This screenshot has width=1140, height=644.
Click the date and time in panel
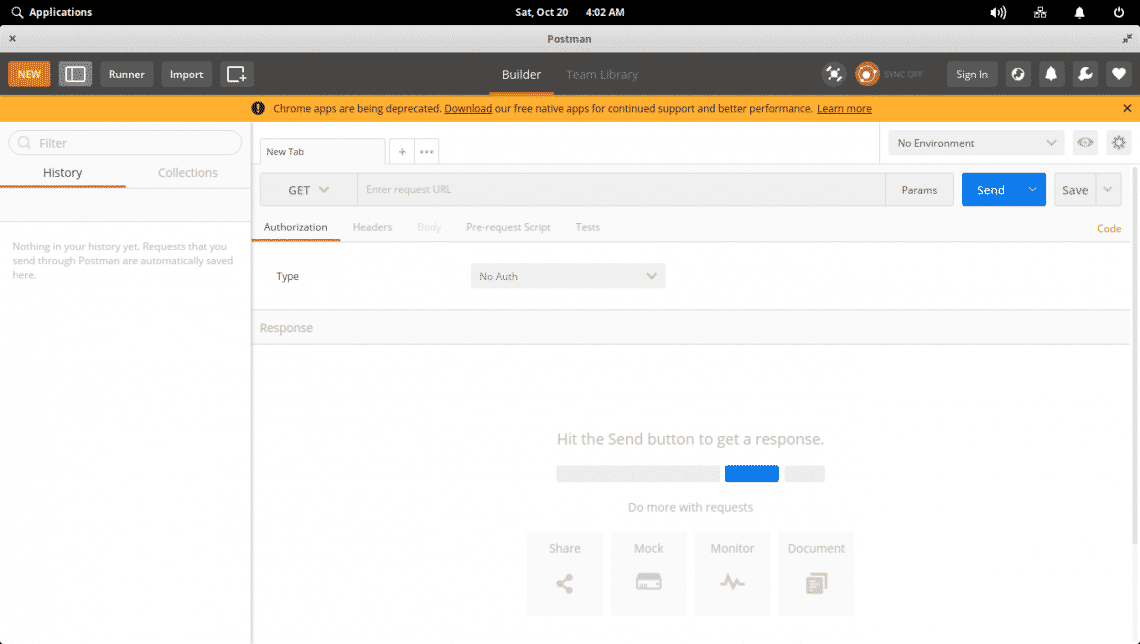tap(569, 12)
